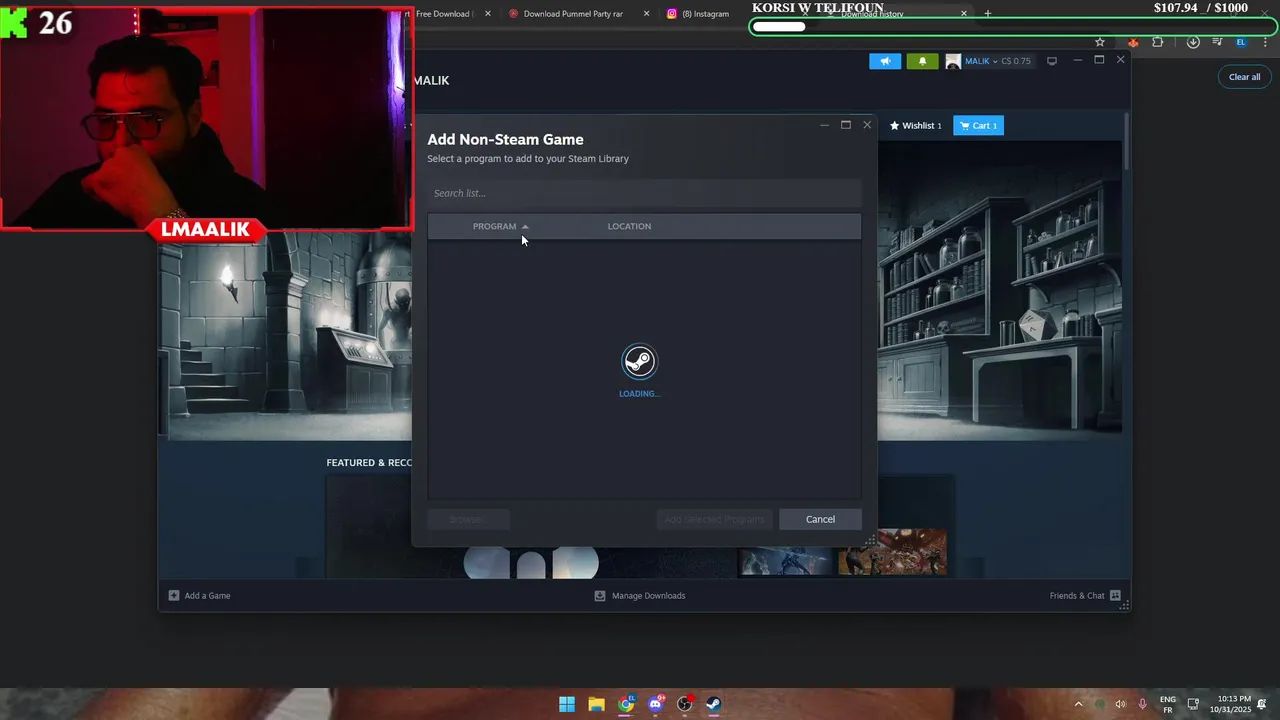Show hidden system tray icons

1078,704
